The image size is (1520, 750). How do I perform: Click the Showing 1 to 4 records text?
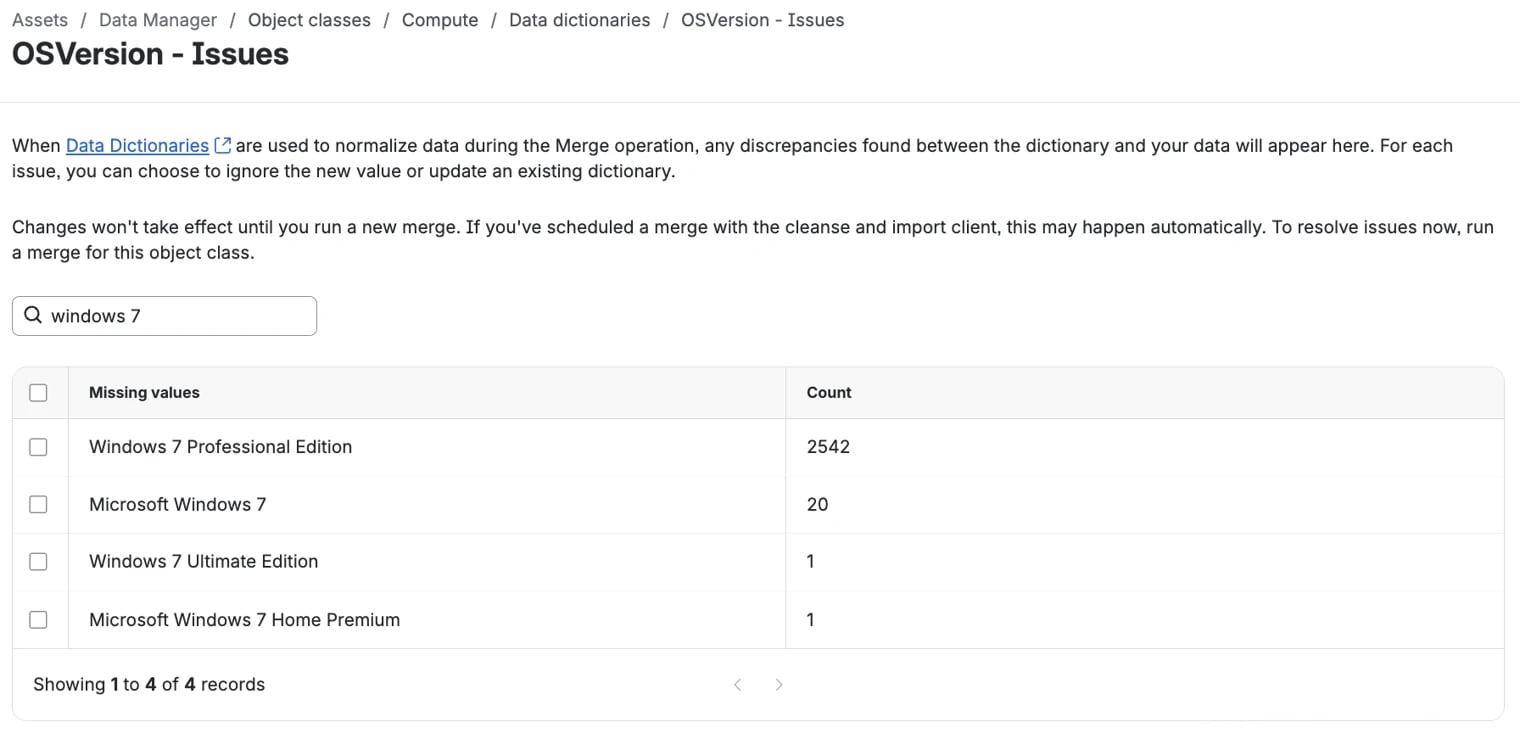click(x=149, y=685)
